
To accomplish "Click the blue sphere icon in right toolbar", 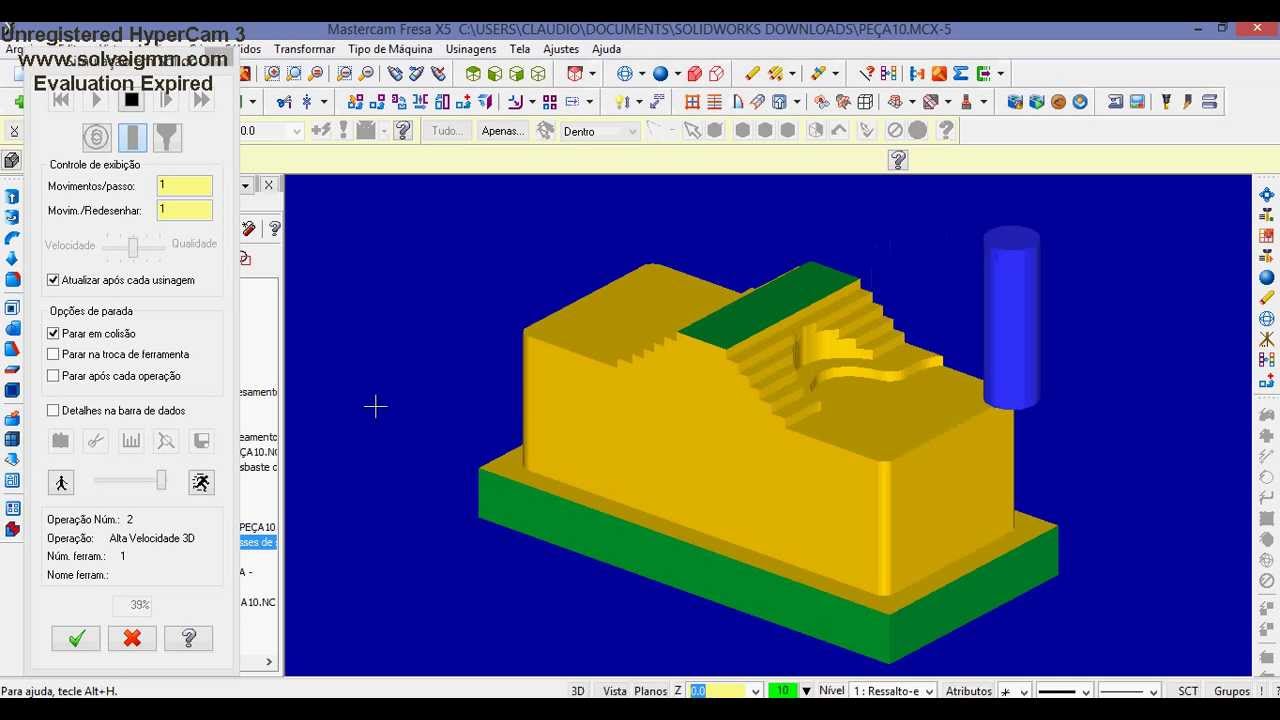I will pyautogui.click(x=1267, y=278).
